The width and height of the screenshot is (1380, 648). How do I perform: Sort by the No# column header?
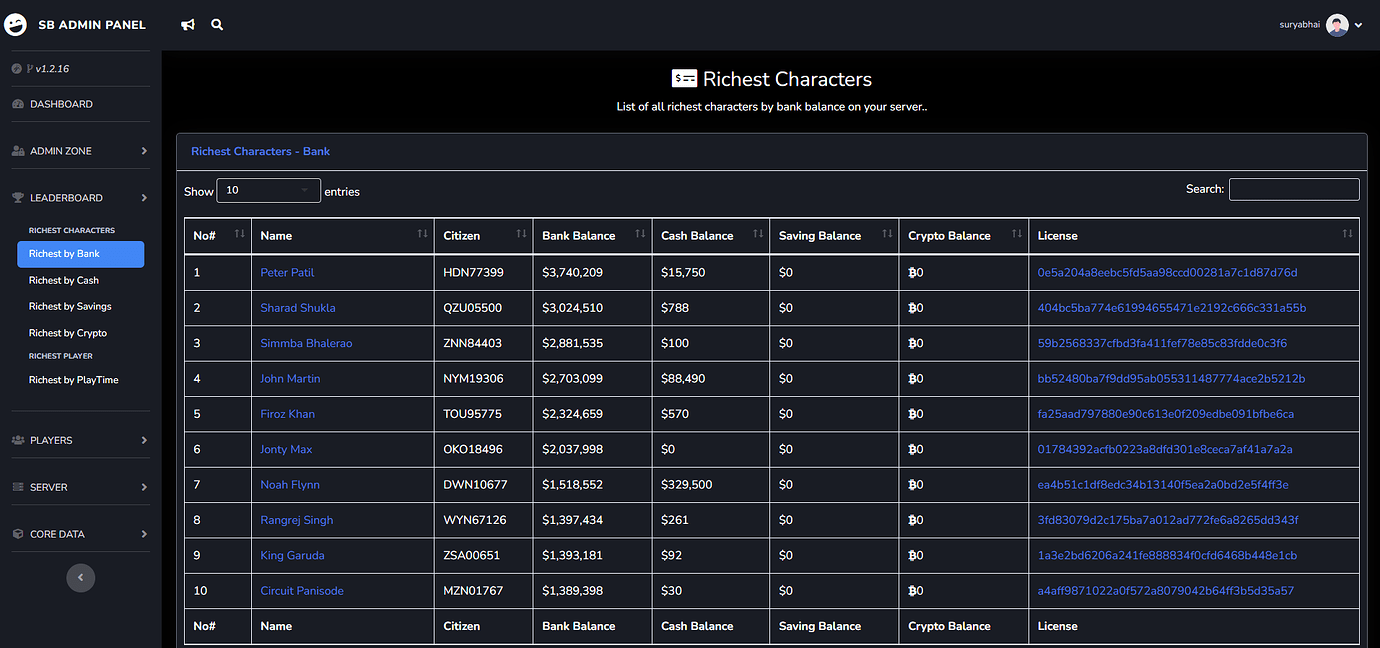[218, 236]
